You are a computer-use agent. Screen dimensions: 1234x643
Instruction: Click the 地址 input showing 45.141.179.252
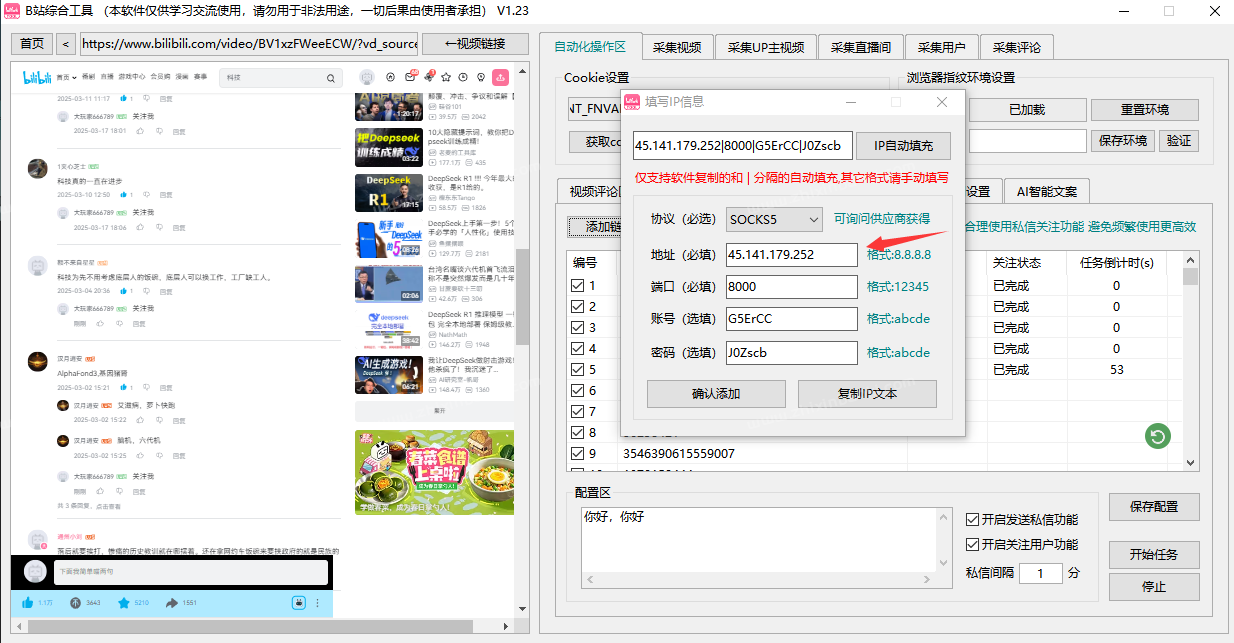[790, 255]
